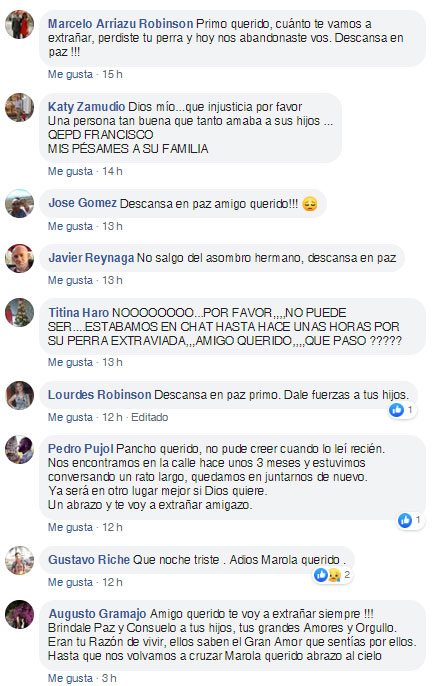Open Augusto Gramajo's profile picture
The height and width of the screenshot is (686, 443).
click(19, 614)
